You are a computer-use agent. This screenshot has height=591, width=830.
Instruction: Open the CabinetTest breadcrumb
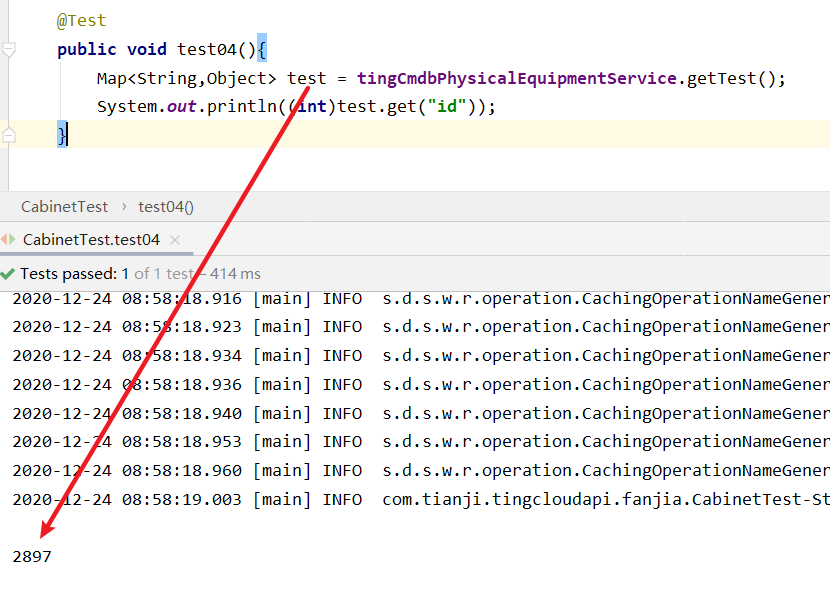point(64,207)
